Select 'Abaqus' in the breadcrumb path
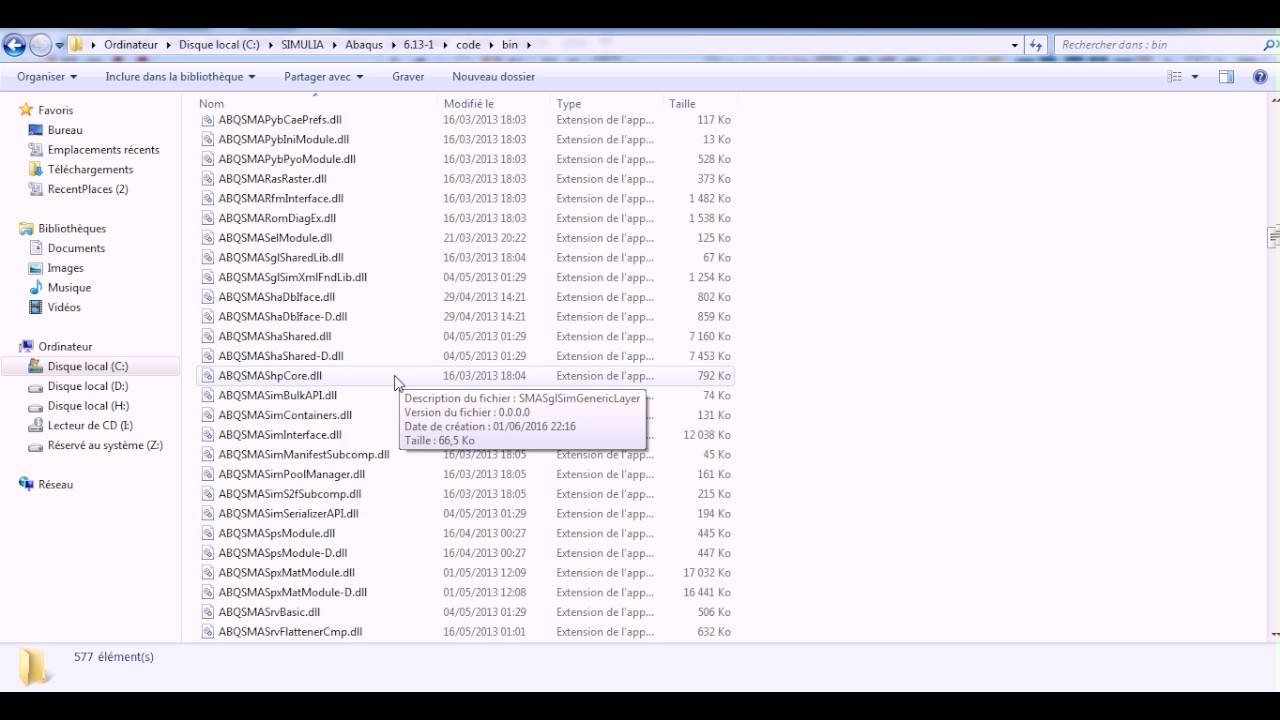 pyautogui.click(x=364, y=45)
